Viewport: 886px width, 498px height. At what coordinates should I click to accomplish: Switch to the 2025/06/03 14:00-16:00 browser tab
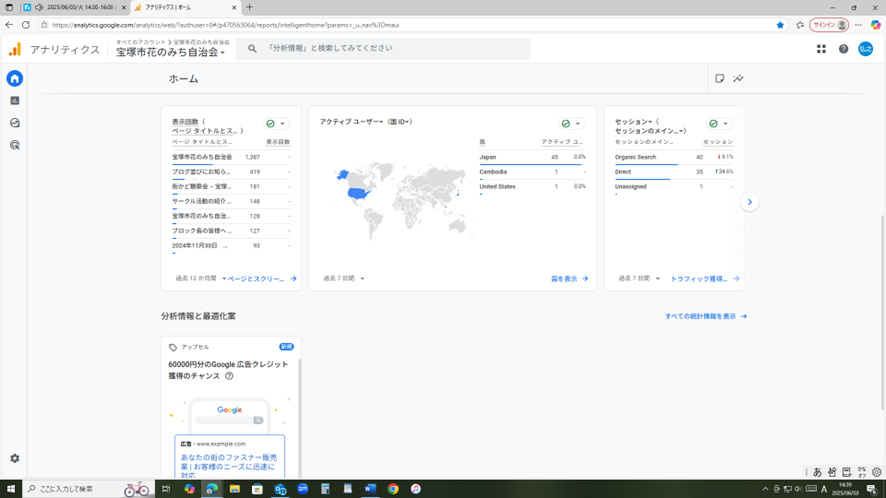tap(75, 7)
